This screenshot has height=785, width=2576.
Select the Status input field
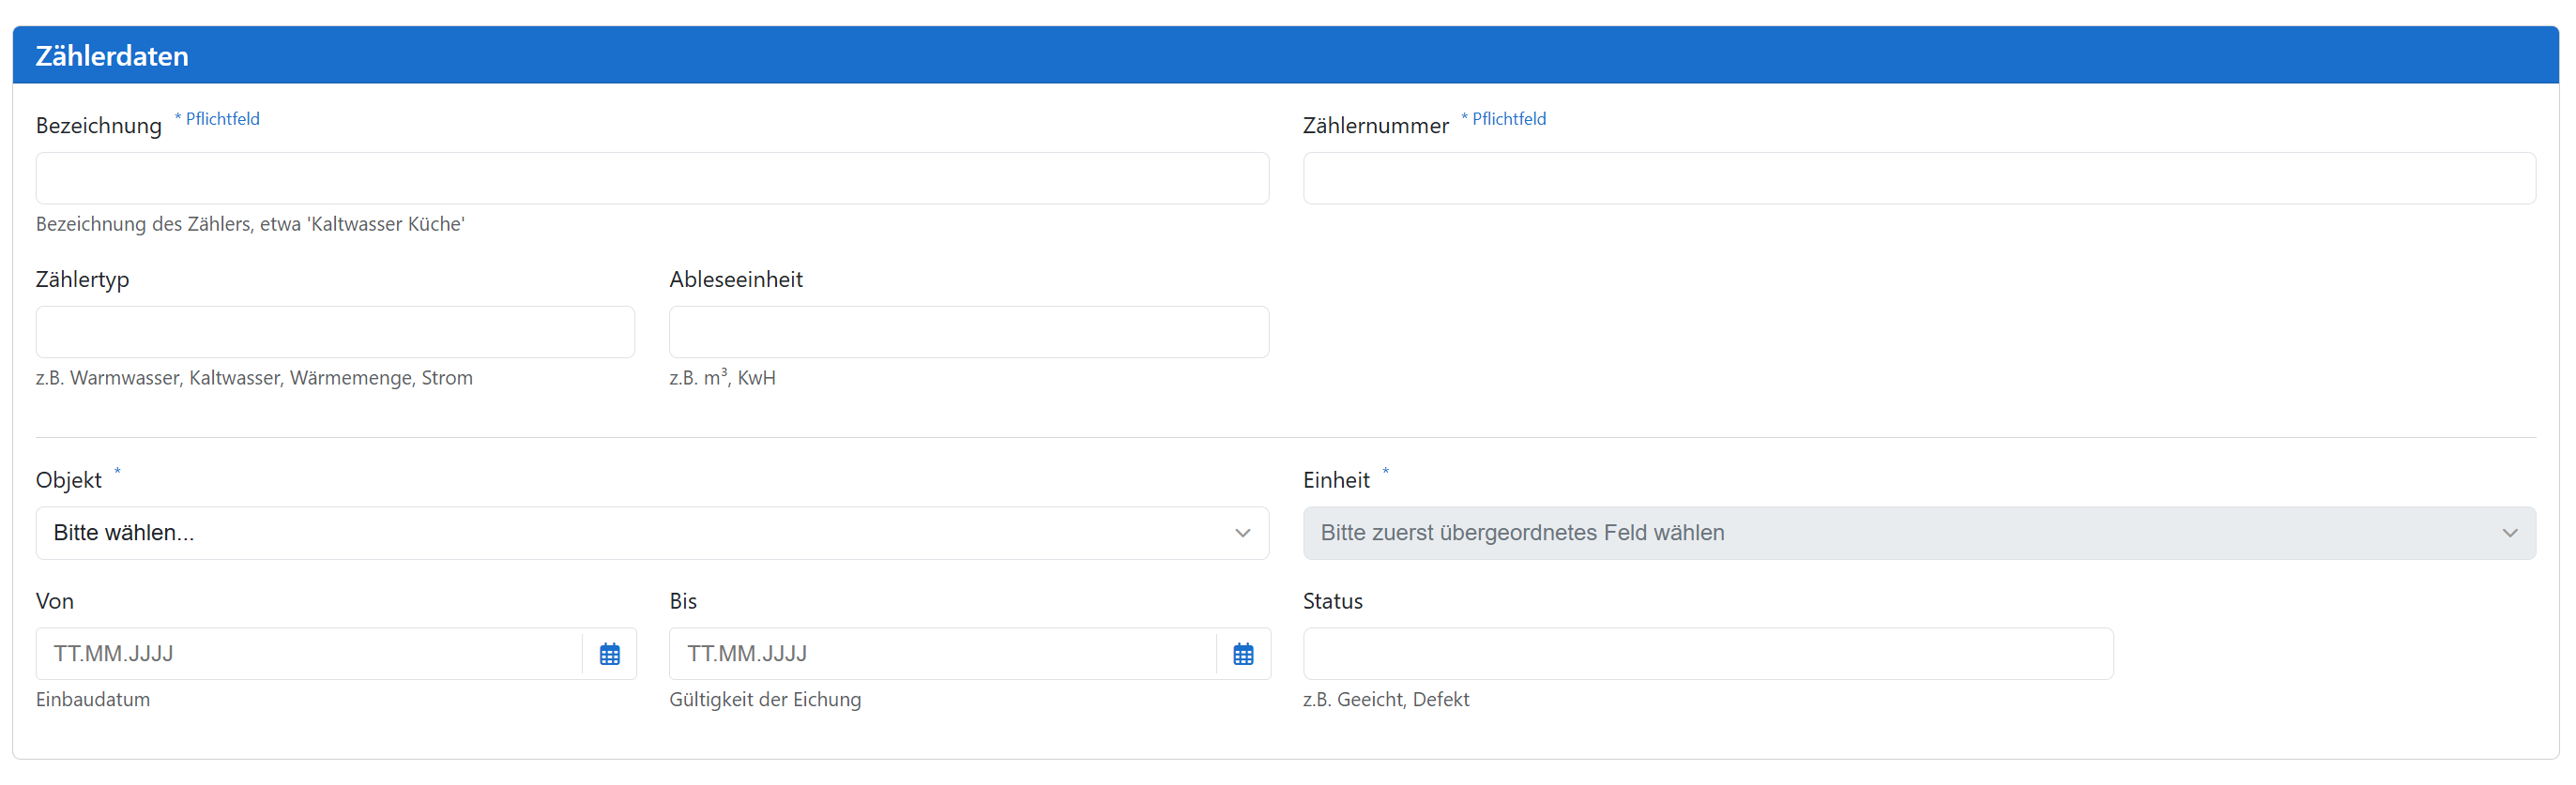click(1707, 654)
